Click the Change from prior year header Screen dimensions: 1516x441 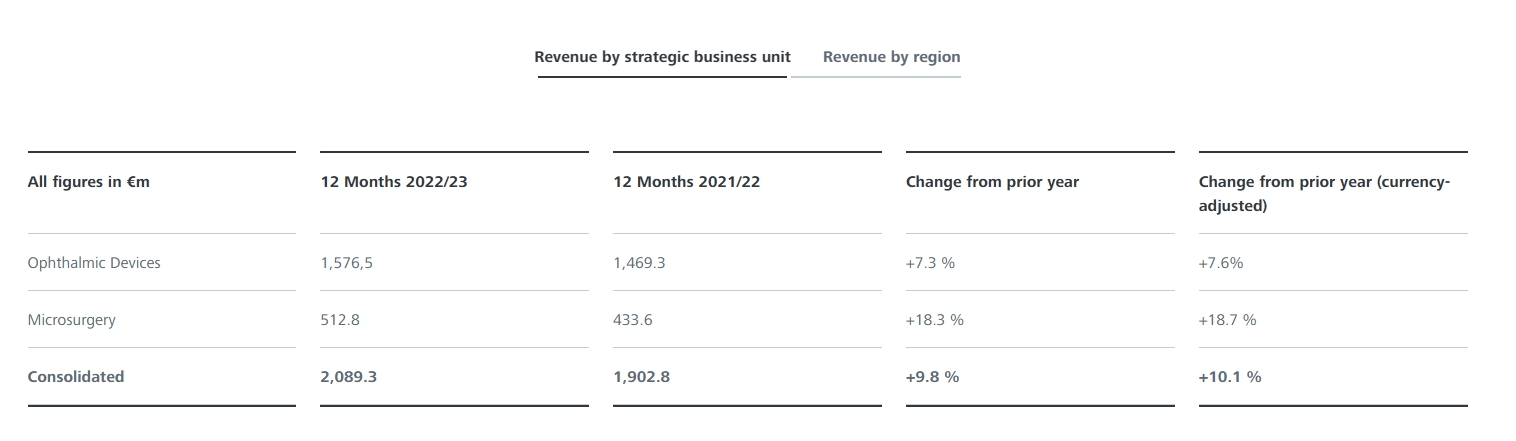tap(992, 182)
